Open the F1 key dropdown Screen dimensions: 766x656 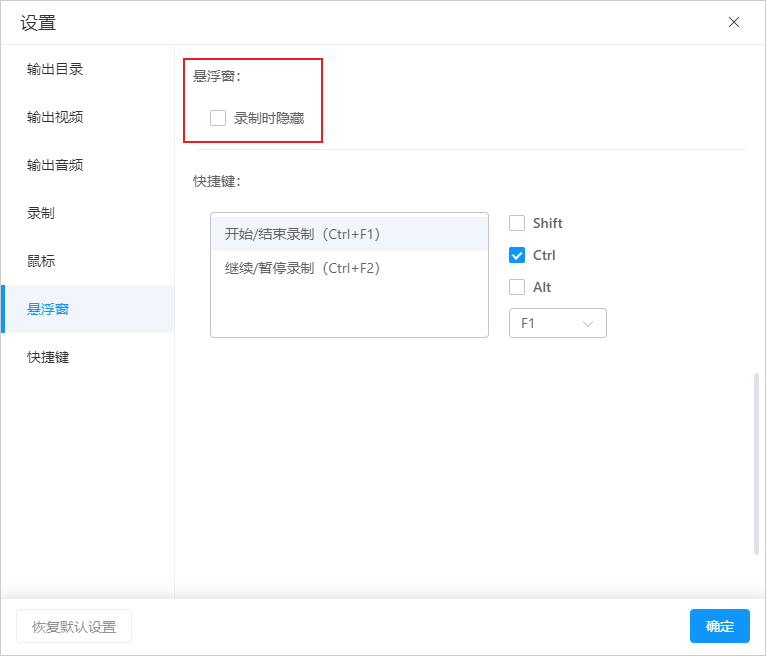(557, 323)
